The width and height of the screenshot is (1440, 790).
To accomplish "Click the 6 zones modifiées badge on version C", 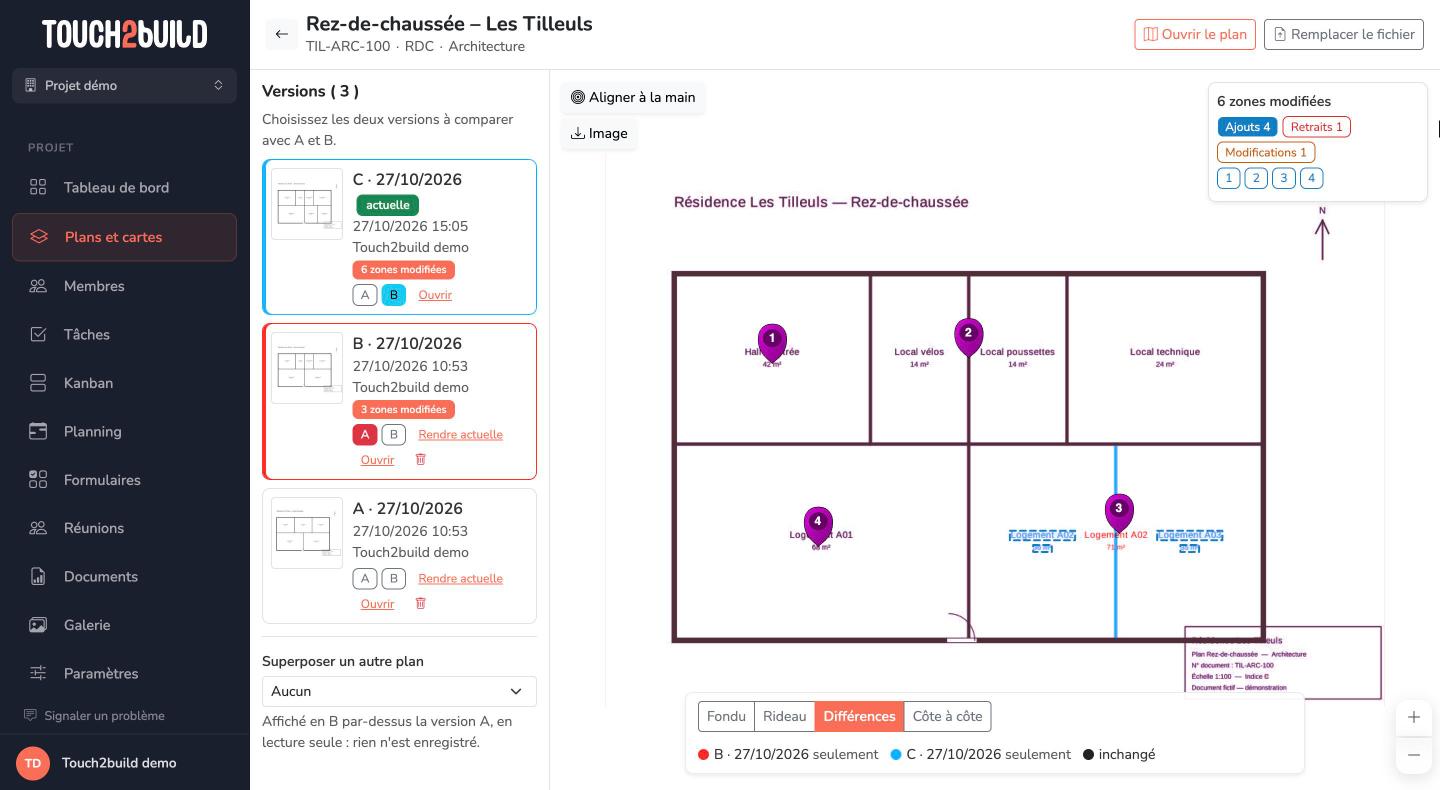I will click(404, 270).
